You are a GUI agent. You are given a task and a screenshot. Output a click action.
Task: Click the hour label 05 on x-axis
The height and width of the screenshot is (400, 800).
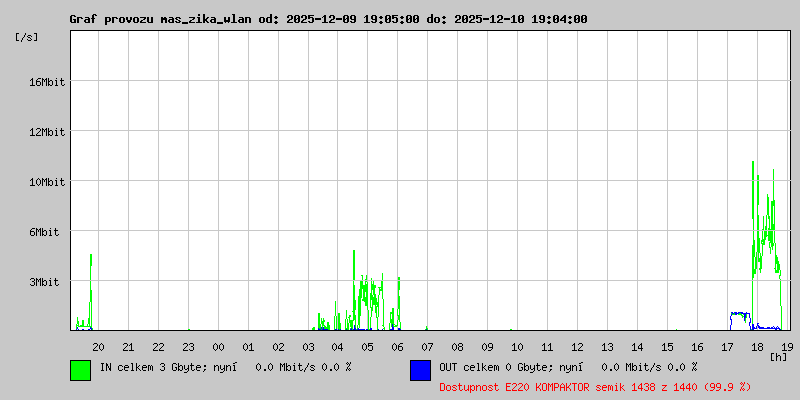pos(368,347)
